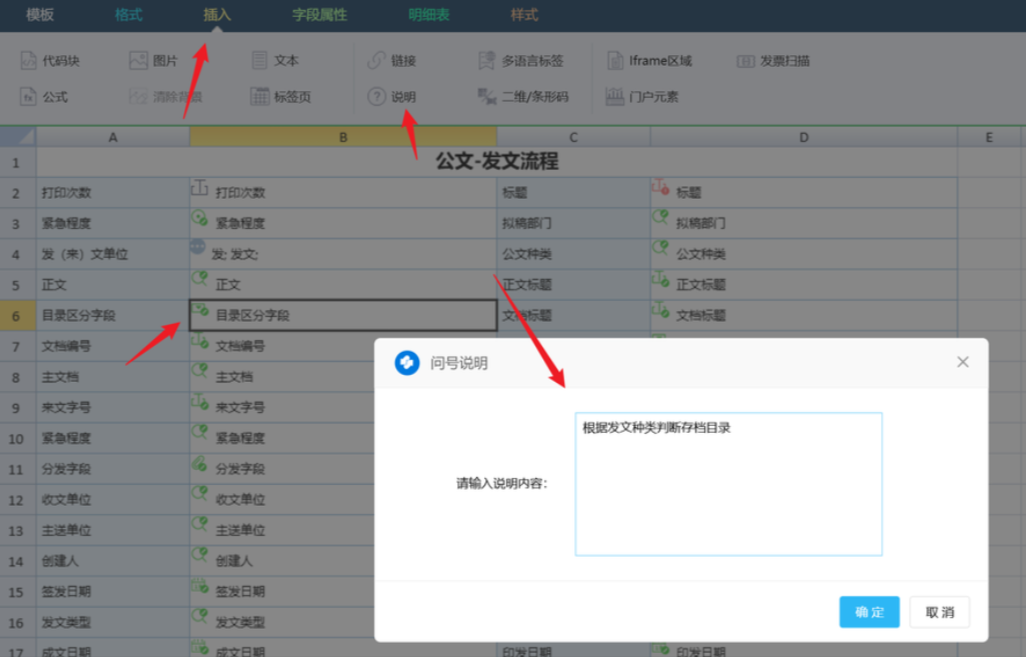Select cell 主送单位 in column A
Image resolution: width=1026 pixels, height=657 pixels.
click(113, 531)
